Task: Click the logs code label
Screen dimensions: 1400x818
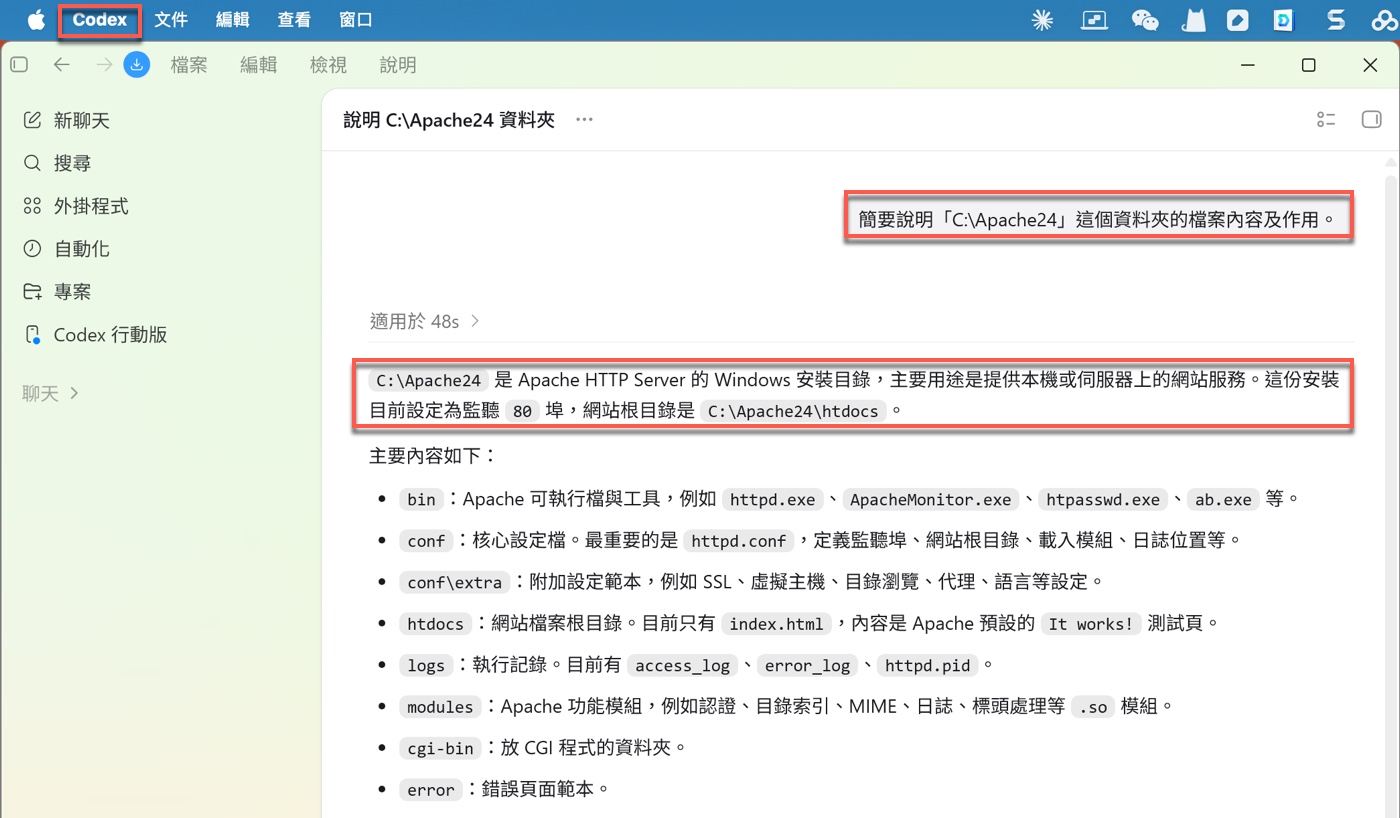Action: [426, 665]
